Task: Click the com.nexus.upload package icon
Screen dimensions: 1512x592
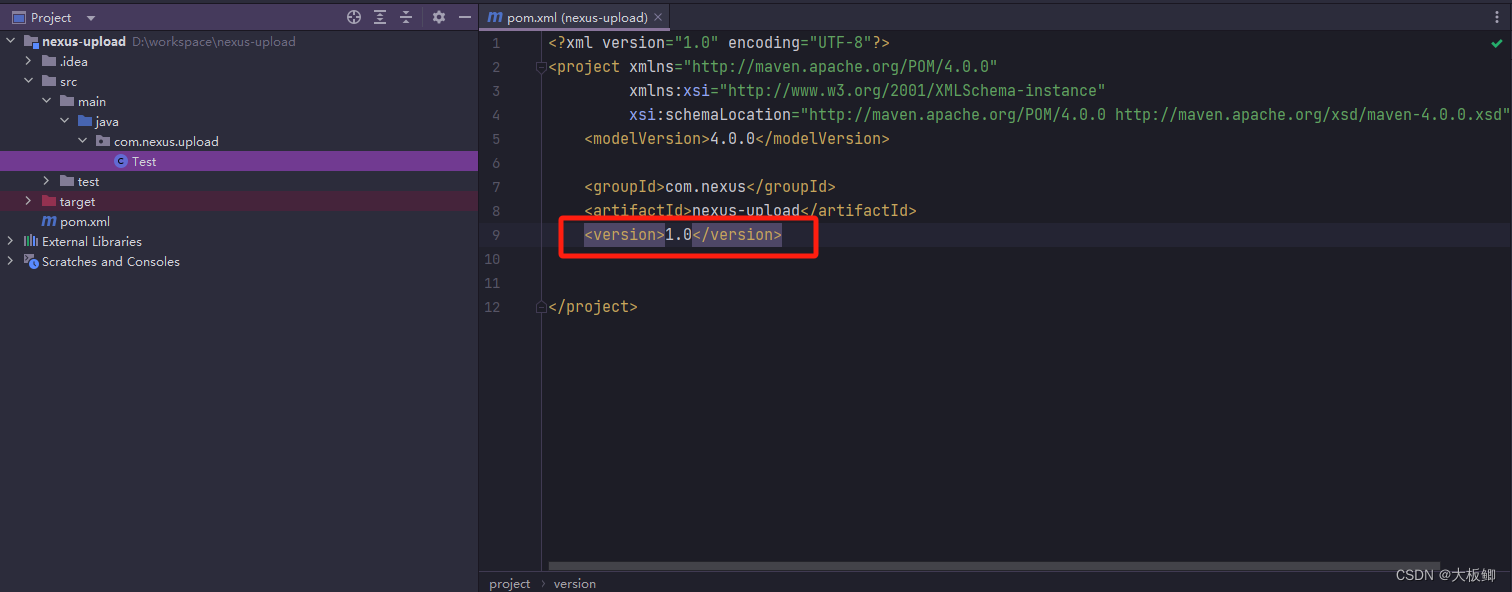Action: pyautogui.click(x=103, y=141)
